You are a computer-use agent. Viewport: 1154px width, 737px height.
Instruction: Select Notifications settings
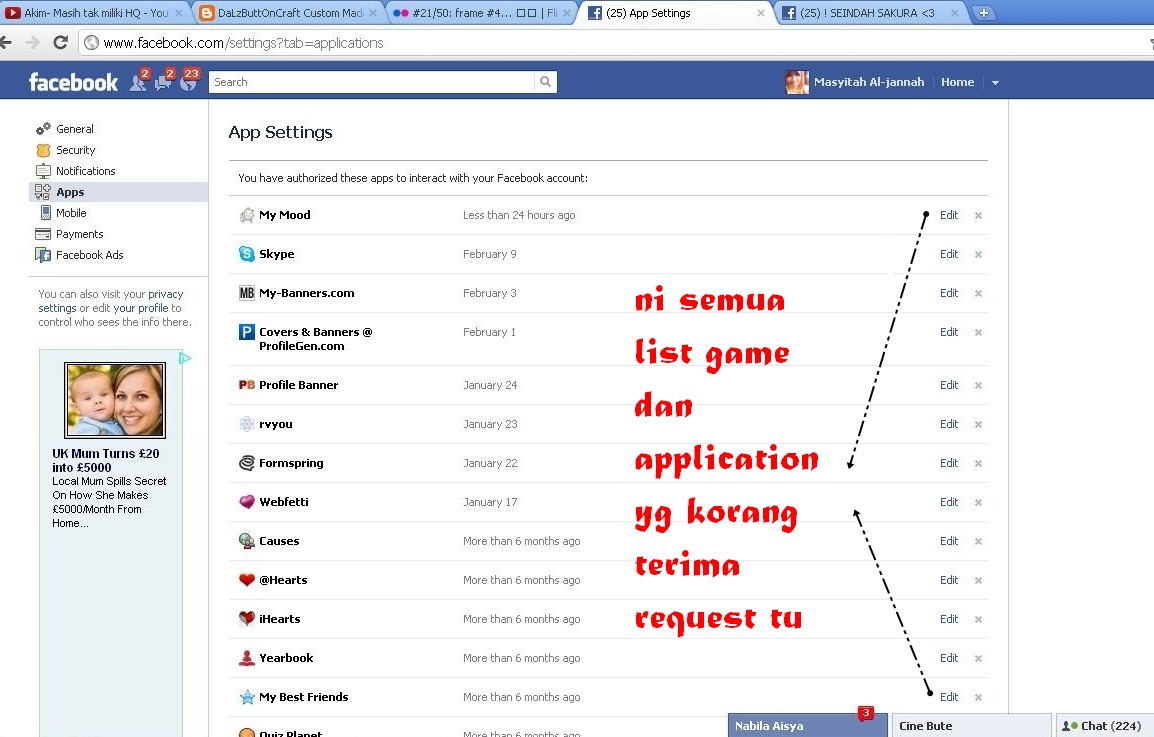(x=85, y=171)
